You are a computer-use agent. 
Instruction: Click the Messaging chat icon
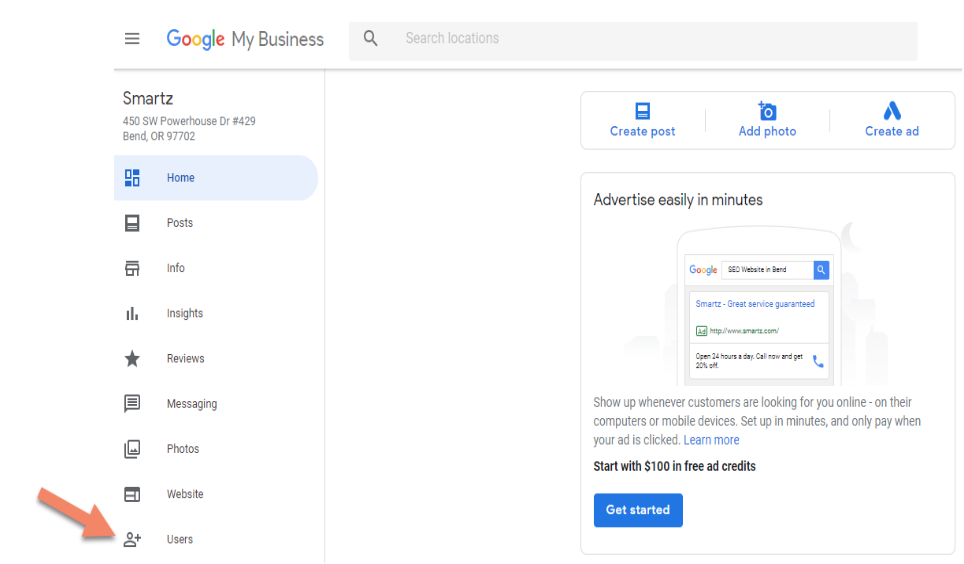(x=132, y=403)
